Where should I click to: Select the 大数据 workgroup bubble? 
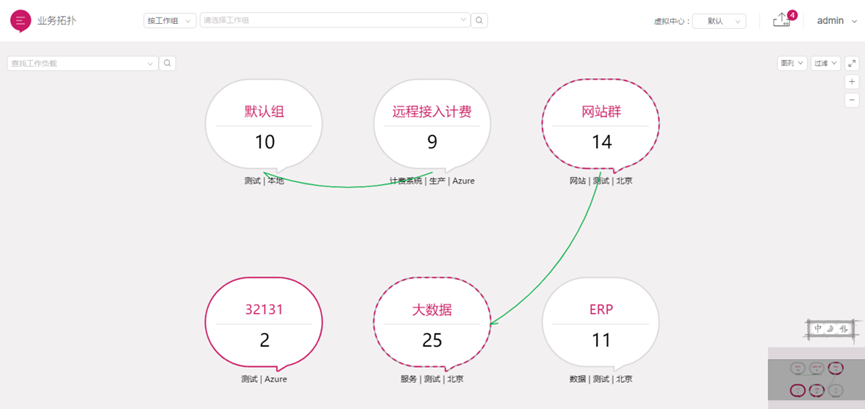click(432, 324)
